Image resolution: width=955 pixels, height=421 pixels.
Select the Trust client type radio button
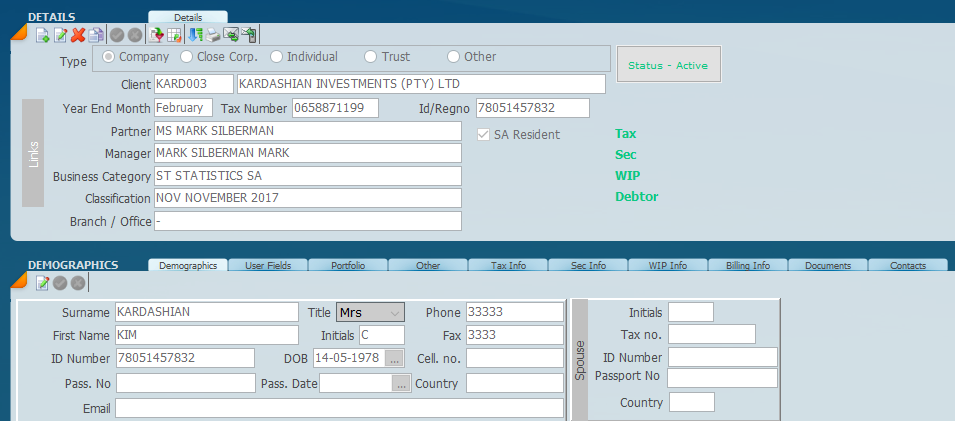pyautogui.click(x=371, y=57)
